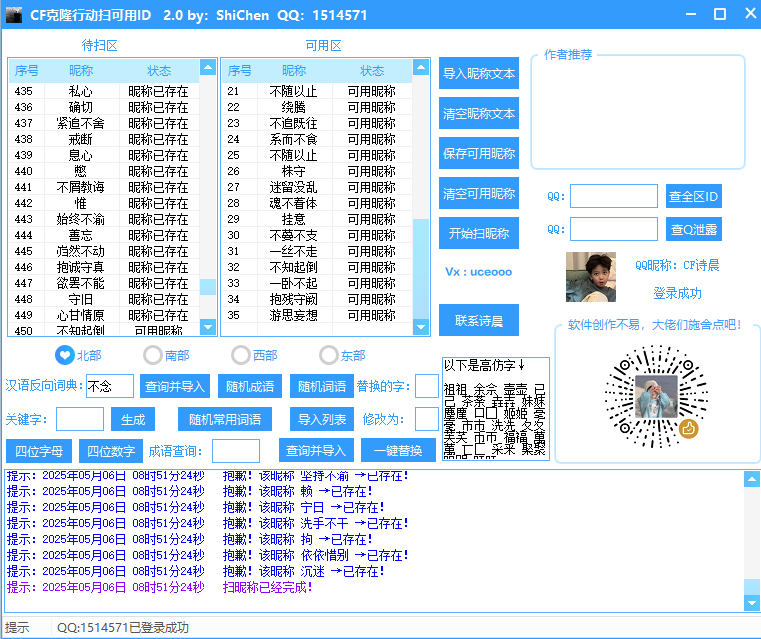761x639 pixels.
Task: Click the 登录成功 status label
Action: pos(677,293)
